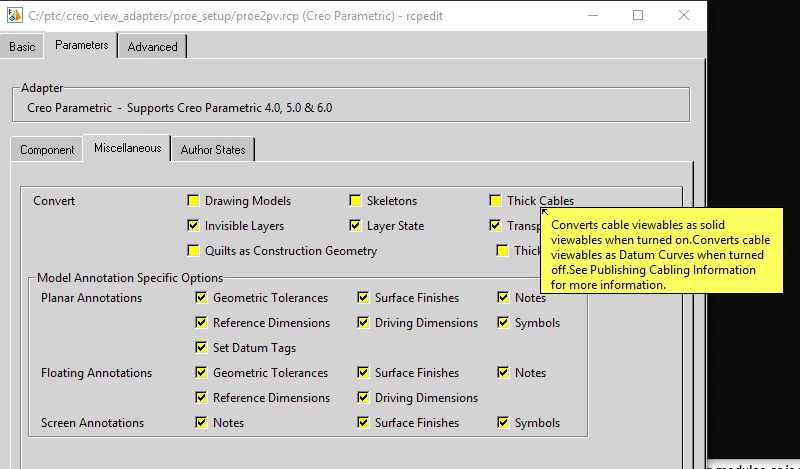Screen dimensions: 800x469
Task: Uncheck Planar Annotations Symbols checkbox
Action: [x=504, y=323]
